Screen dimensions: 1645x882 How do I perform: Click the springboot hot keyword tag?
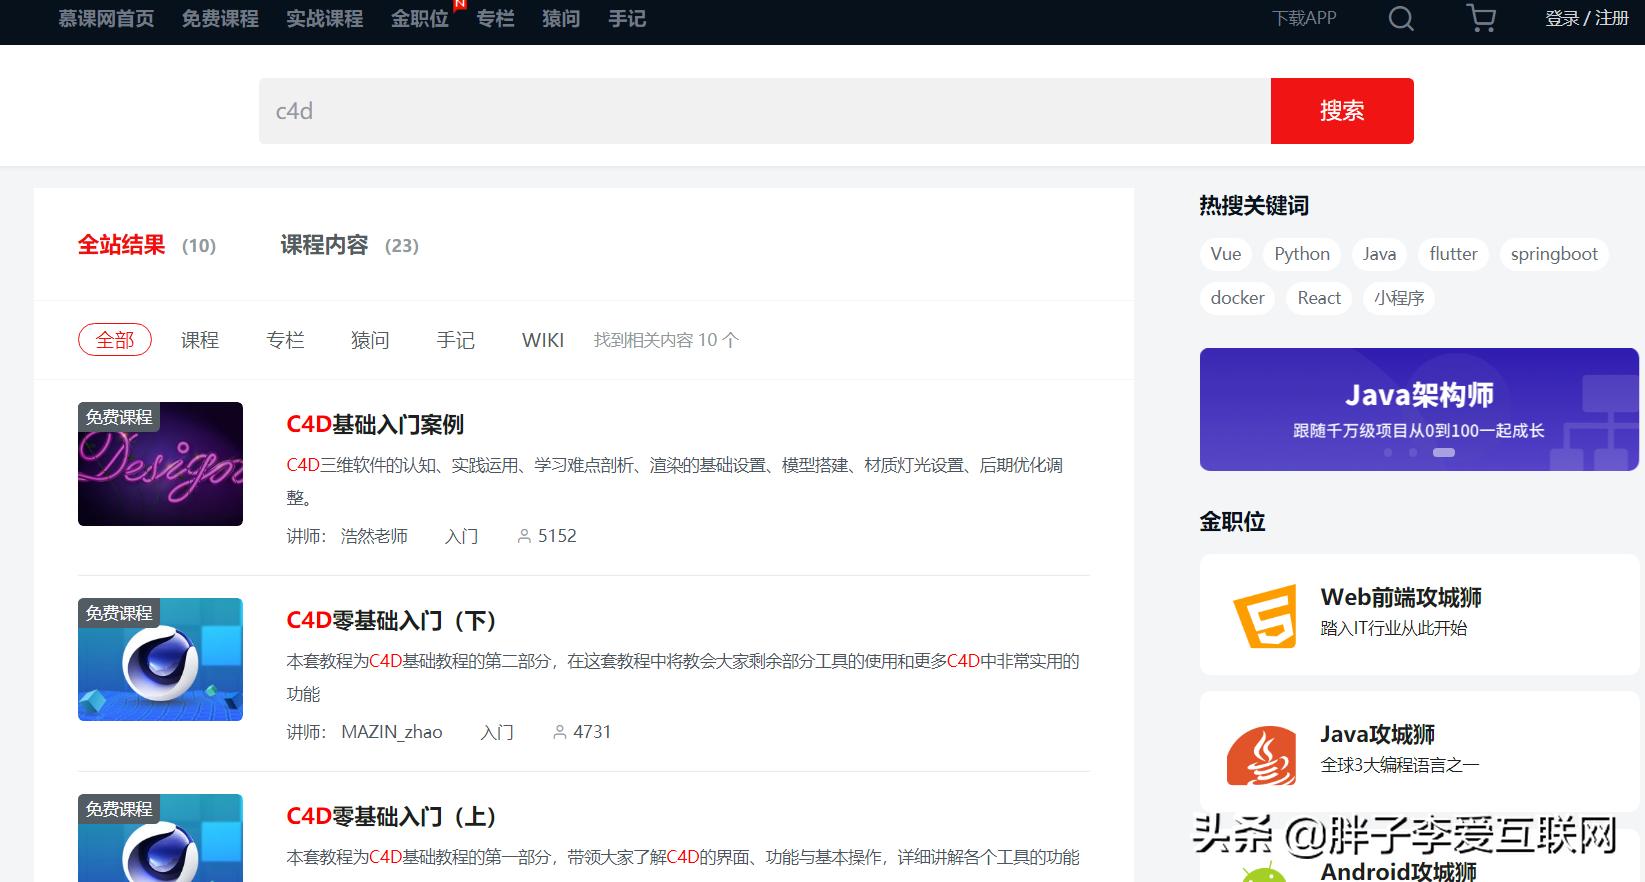1554,254
